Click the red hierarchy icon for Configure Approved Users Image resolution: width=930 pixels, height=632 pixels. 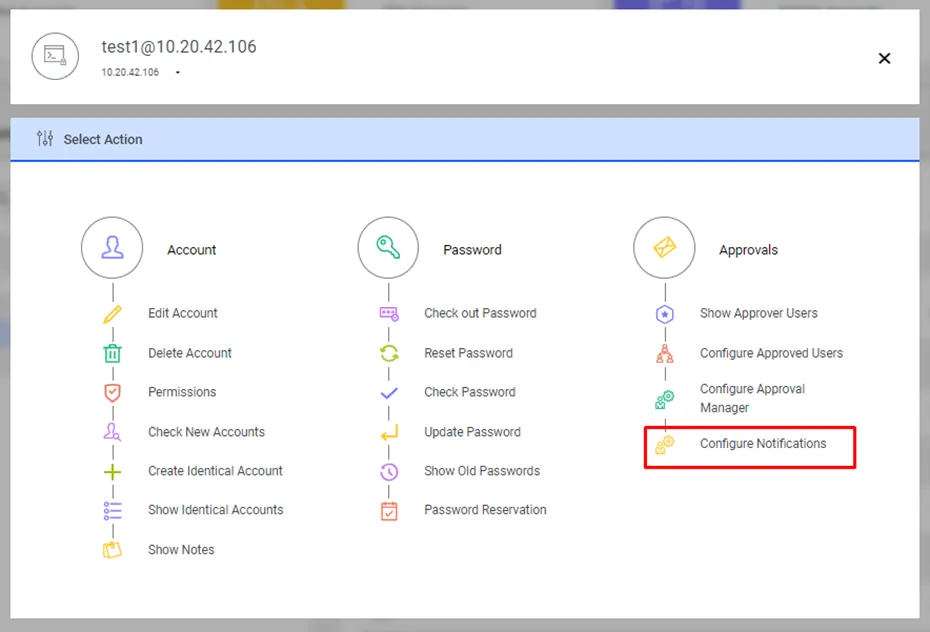(665, 353)
